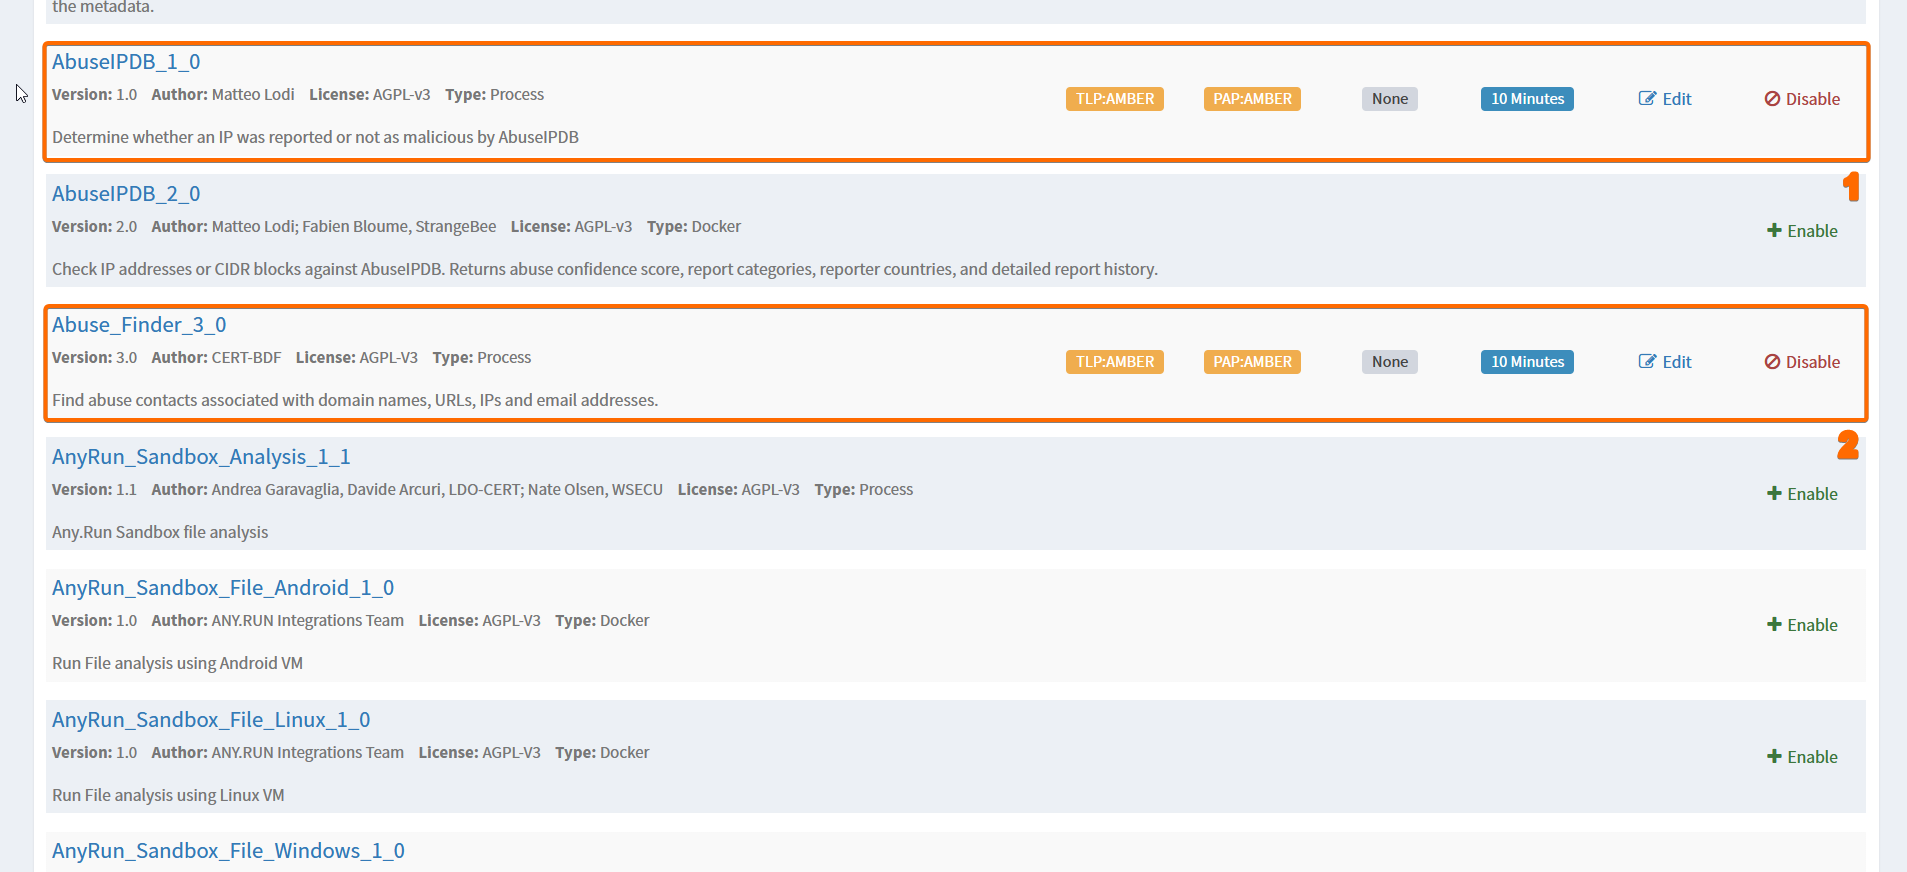Disable the Abuse_Finder_3_0 analyzer
The width and height of the screenshot is (1907, 872).
tap(1802, 362)
